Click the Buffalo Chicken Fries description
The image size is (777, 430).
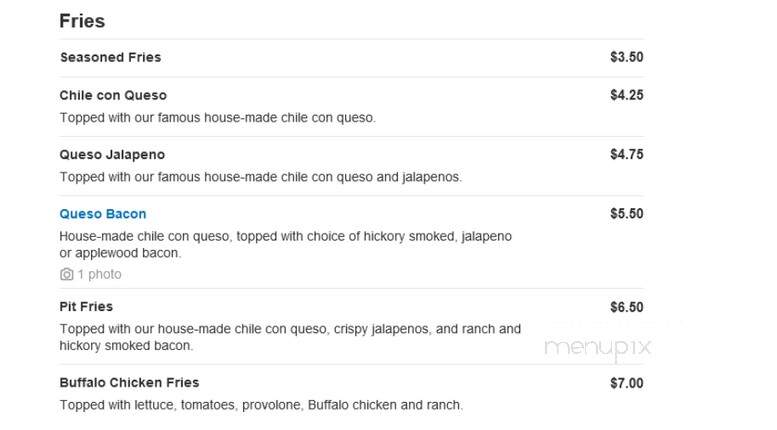coord(261,405)
